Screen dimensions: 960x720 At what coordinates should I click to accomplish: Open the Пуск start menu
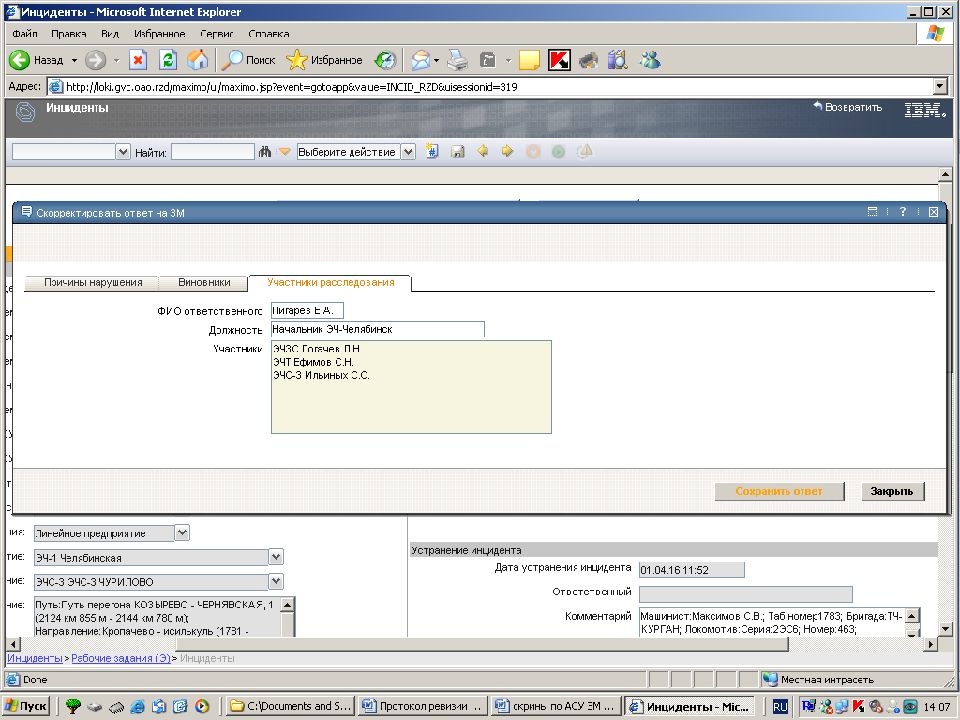coord(26,706)
